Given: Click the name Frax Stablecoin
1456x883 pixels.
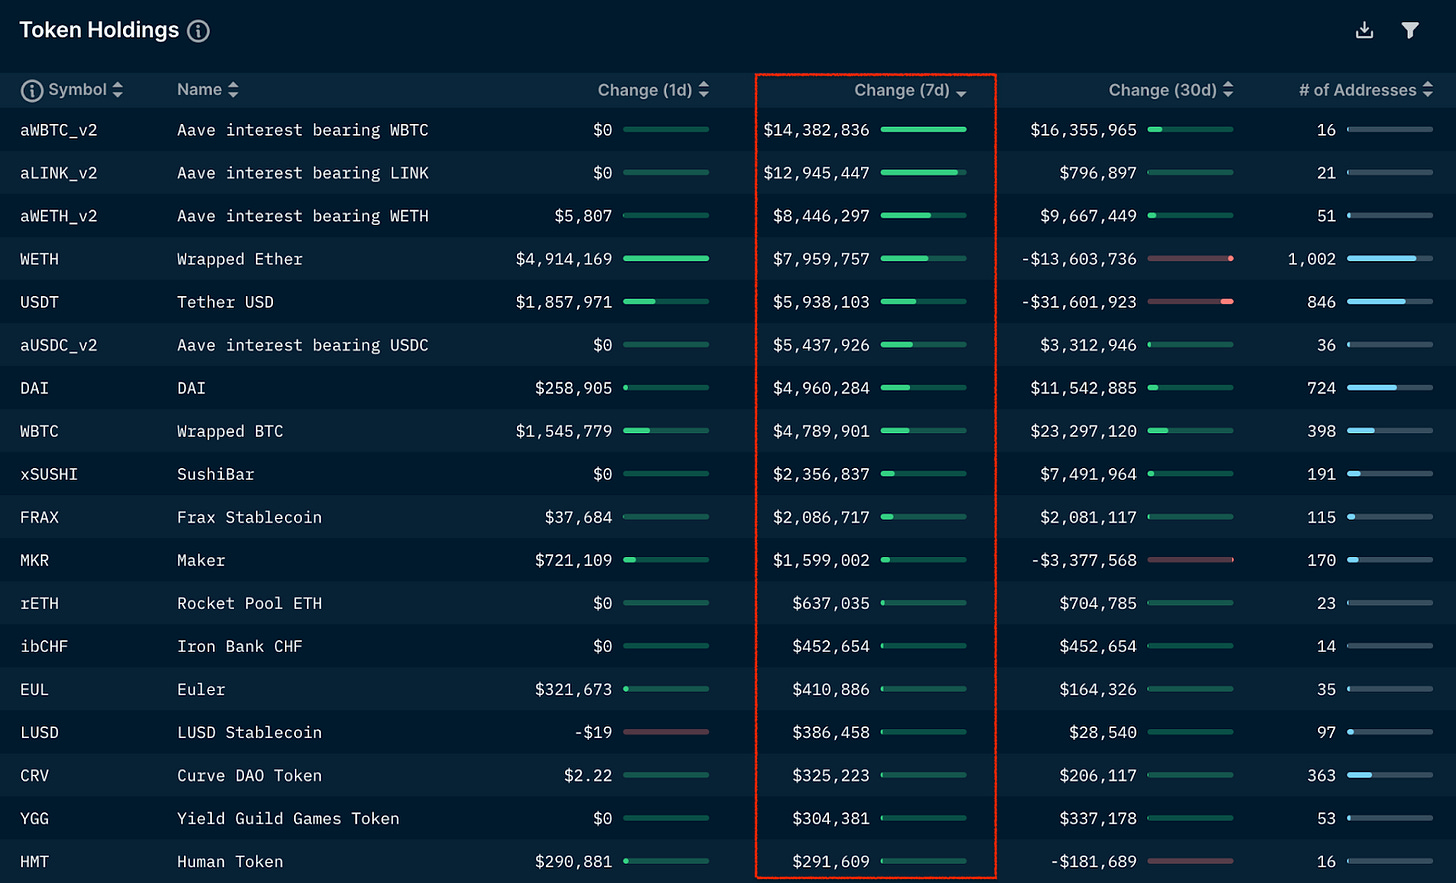Looking at the screenshot, I should click(249, 517).
